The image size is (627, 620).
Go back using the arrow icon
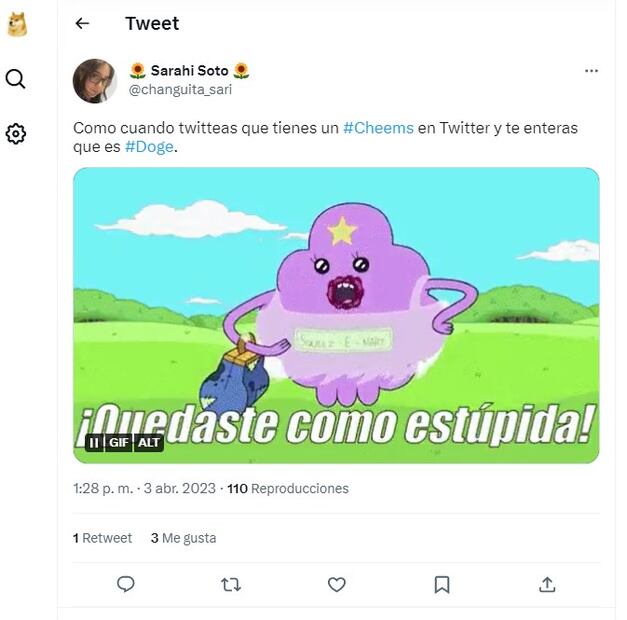[x=82, y=24]
